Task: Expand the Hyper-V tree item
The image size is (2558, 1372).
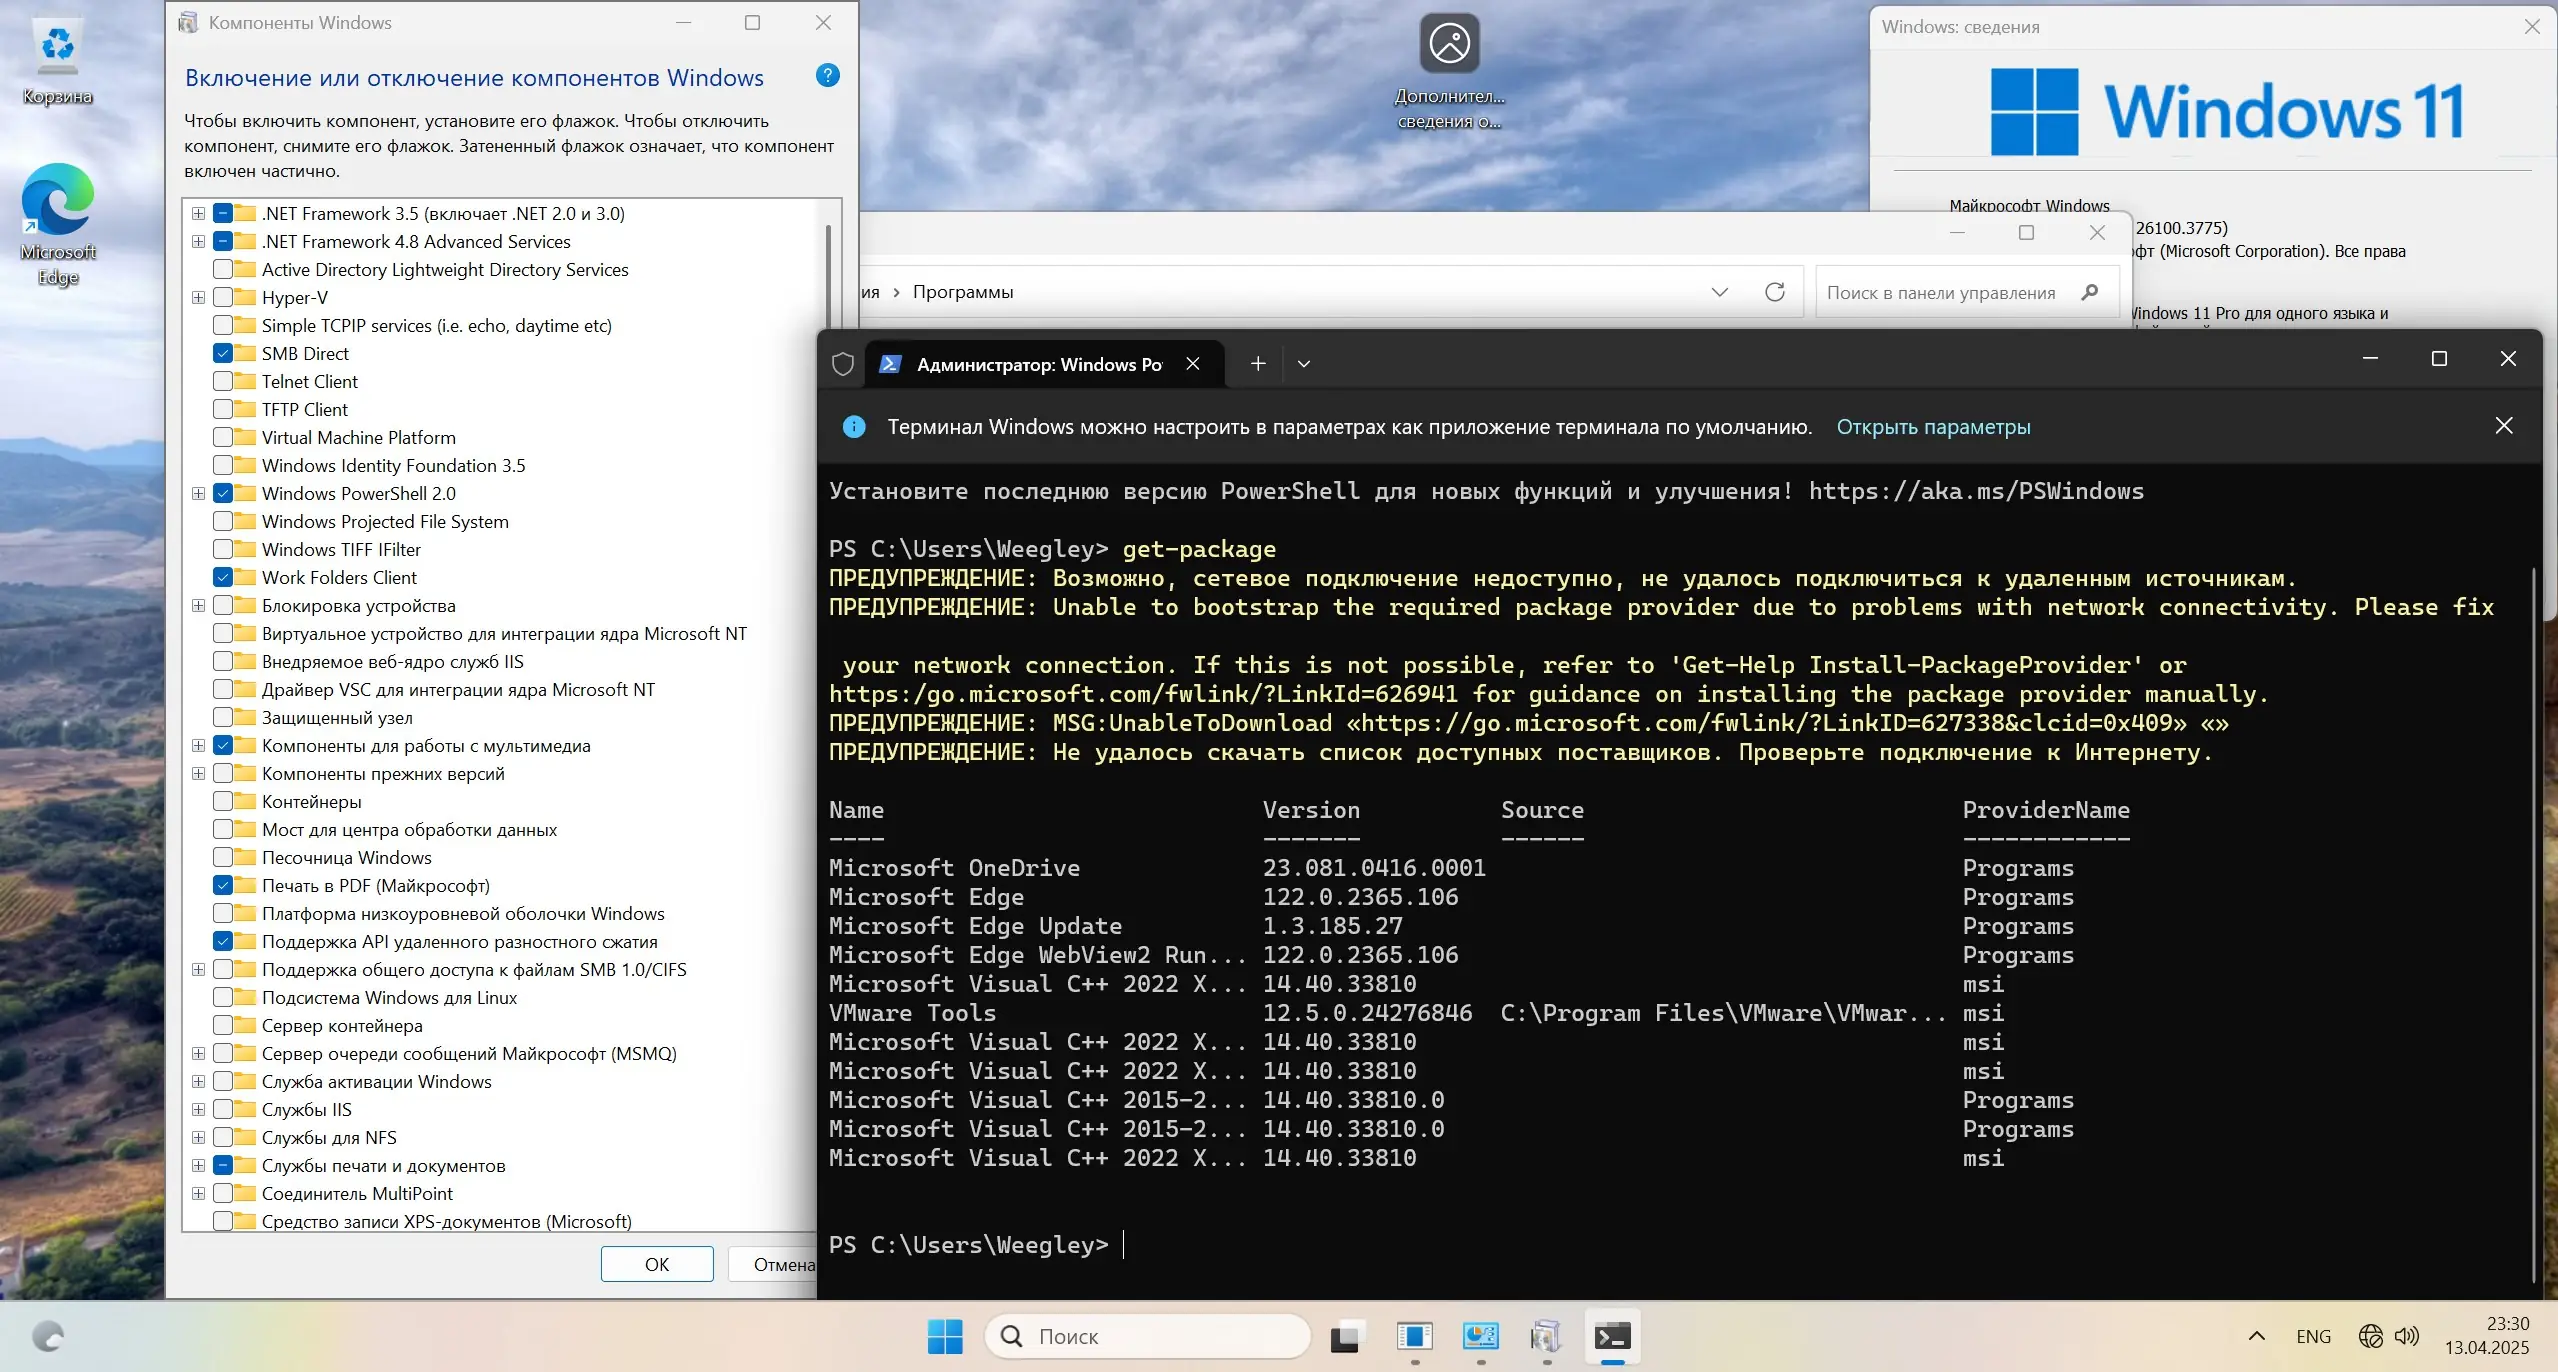Action: pyautogui.click(x=198, y=297)
